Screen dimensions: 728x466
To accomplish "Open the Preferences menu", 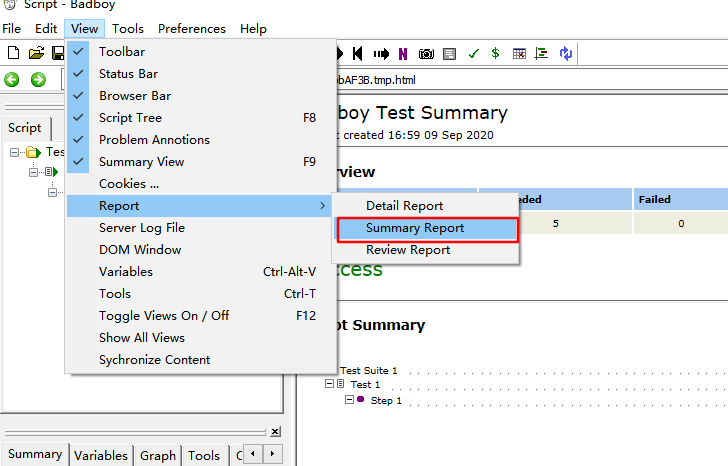I will coord(192,29).
